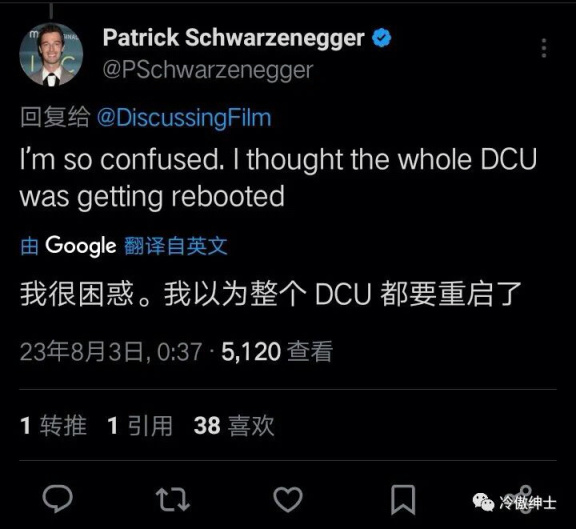
Task: Toggle the 翻译自英文 translation link
Action: [176, 246]
